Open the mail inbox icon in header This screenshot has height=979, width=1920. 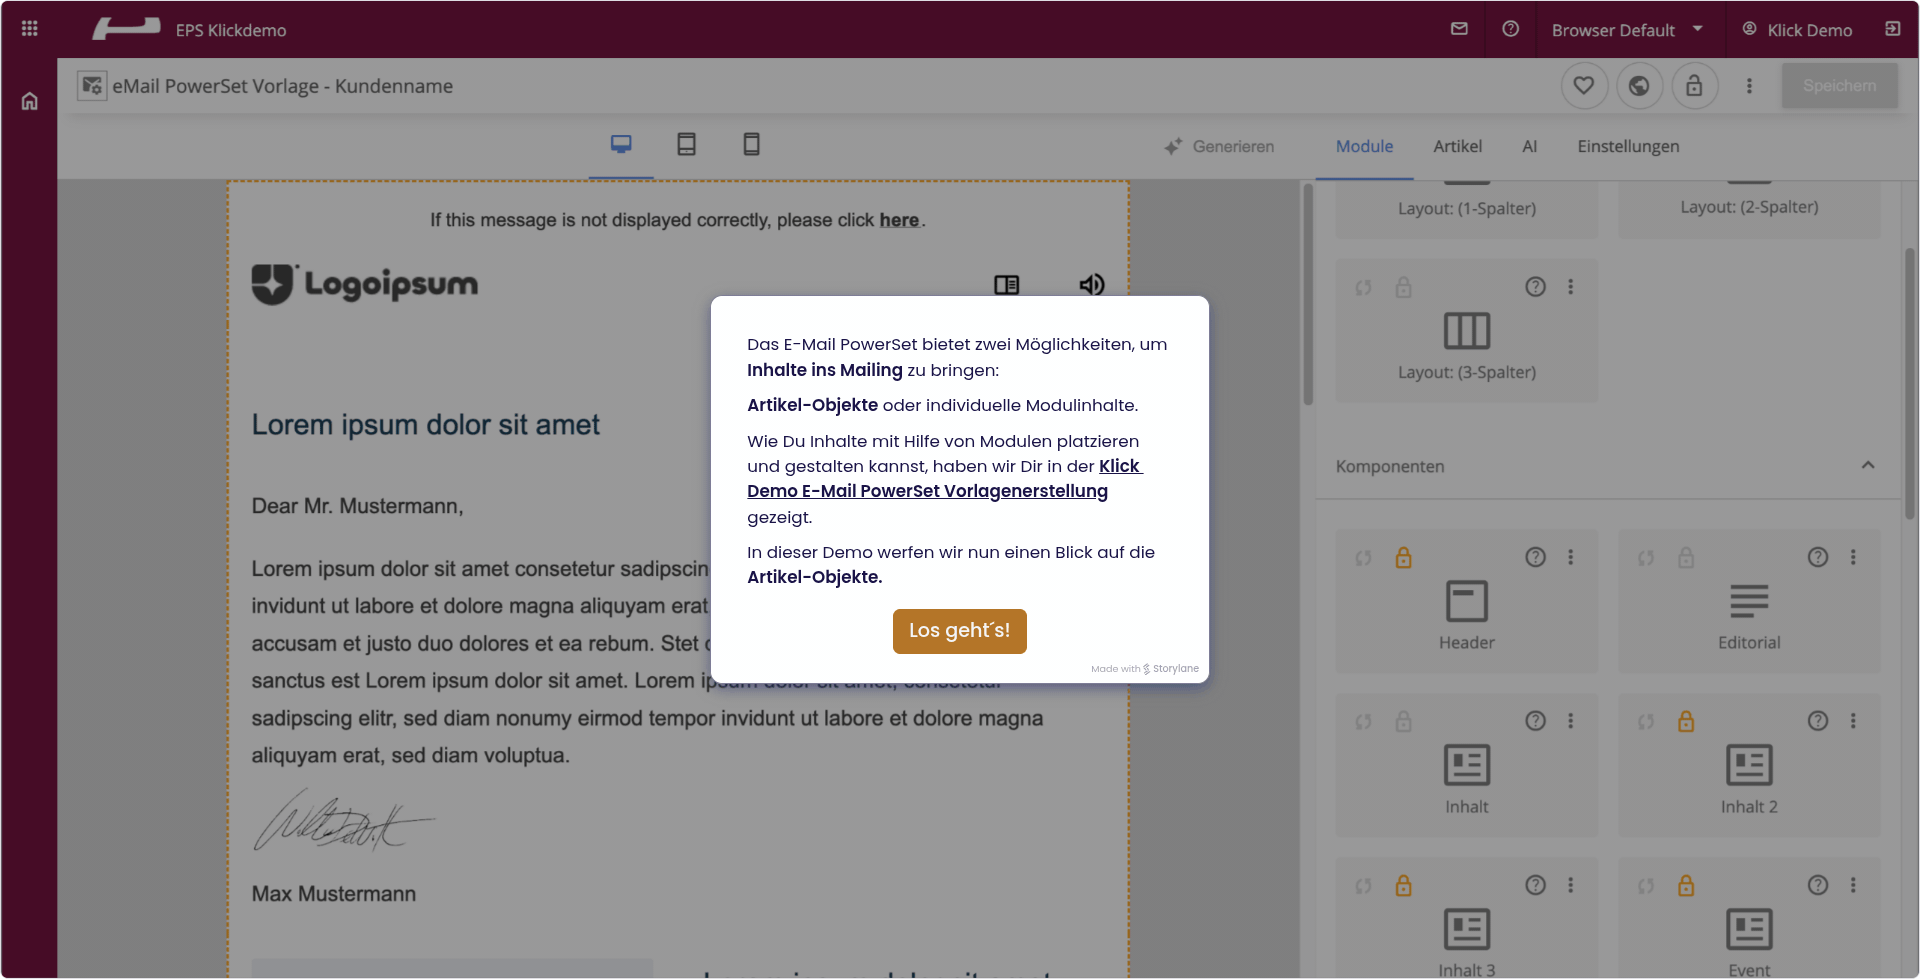coord(1459,29)
